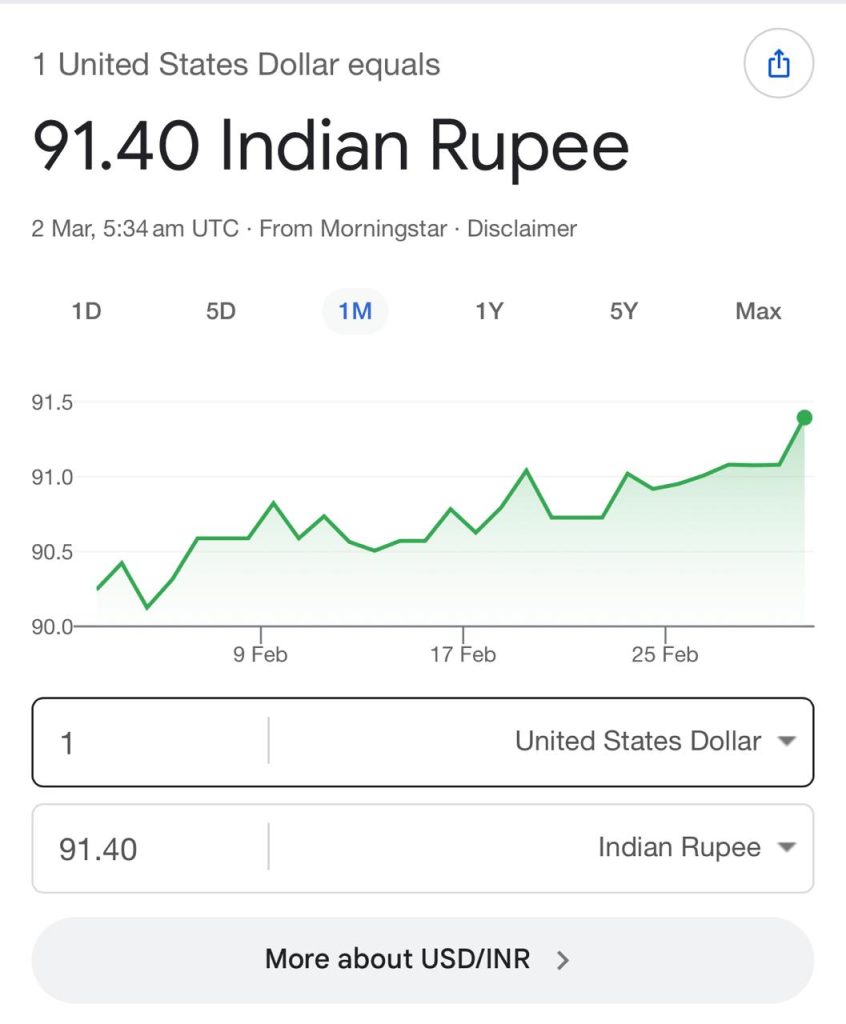
Task: Click the 17 Feb axis label
Action: [463, 655]
